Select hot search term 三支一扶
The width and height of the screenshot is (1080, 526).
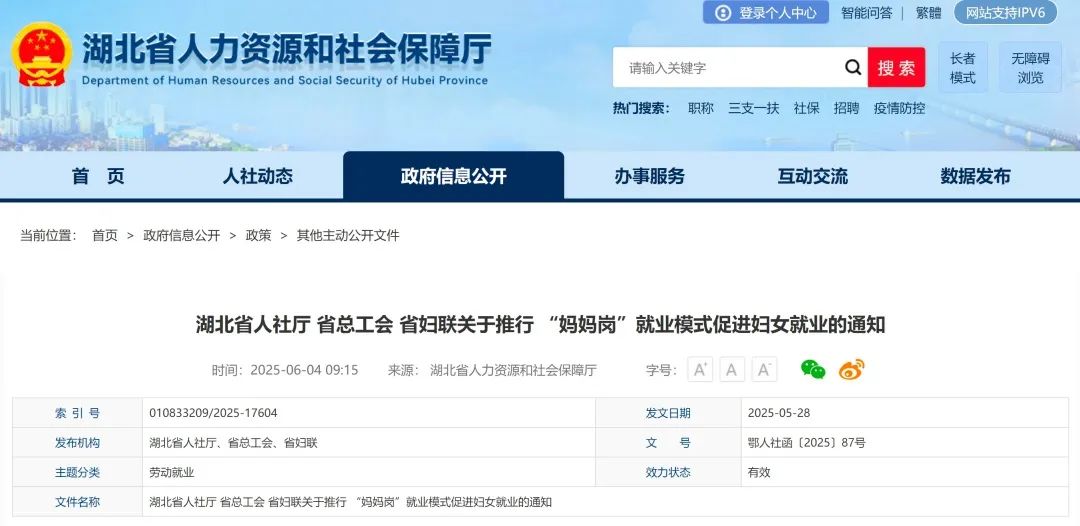[x=754, y=108]
